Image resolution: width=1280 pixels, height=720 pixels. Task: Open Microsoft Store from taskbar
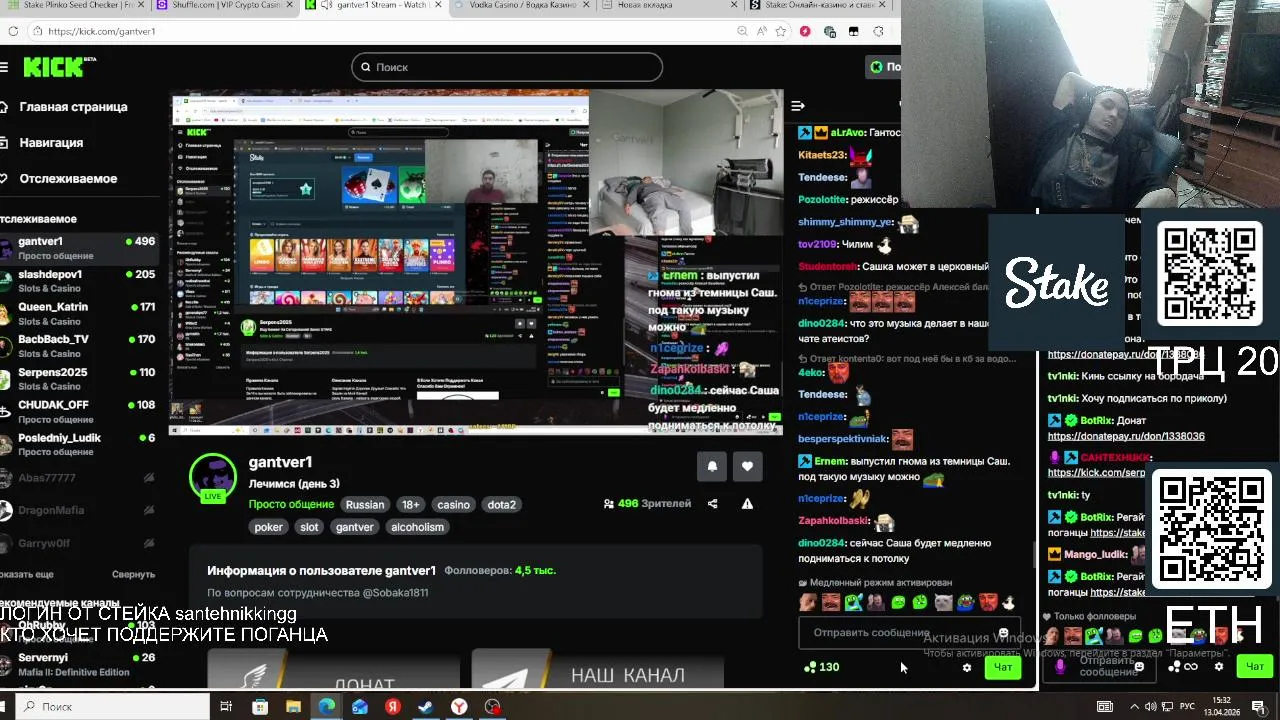coord(260,707)
